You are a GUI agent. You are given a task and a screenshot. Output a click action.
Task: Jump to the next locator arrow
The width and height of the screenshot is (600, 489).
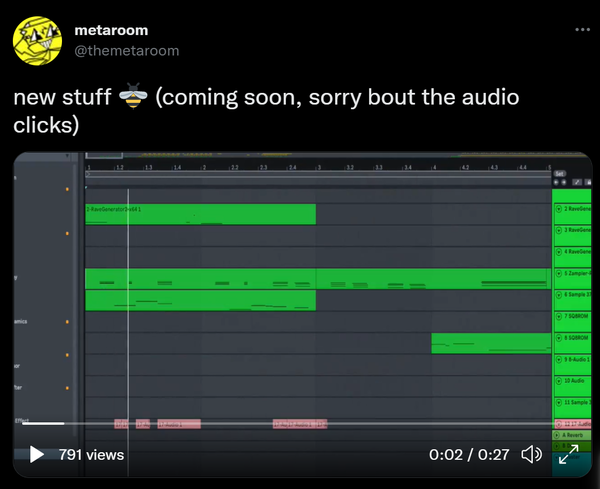[x=563, y=182]
